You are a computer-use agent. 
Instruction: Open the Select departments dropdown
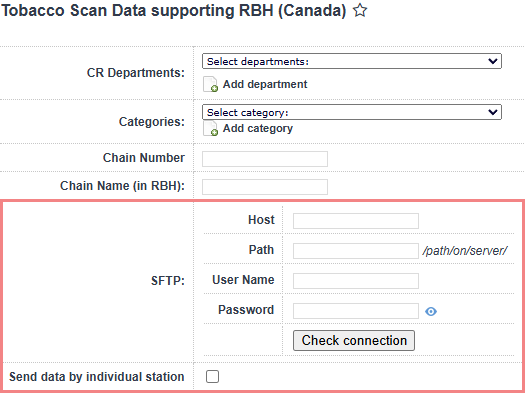tap(352, 61)
